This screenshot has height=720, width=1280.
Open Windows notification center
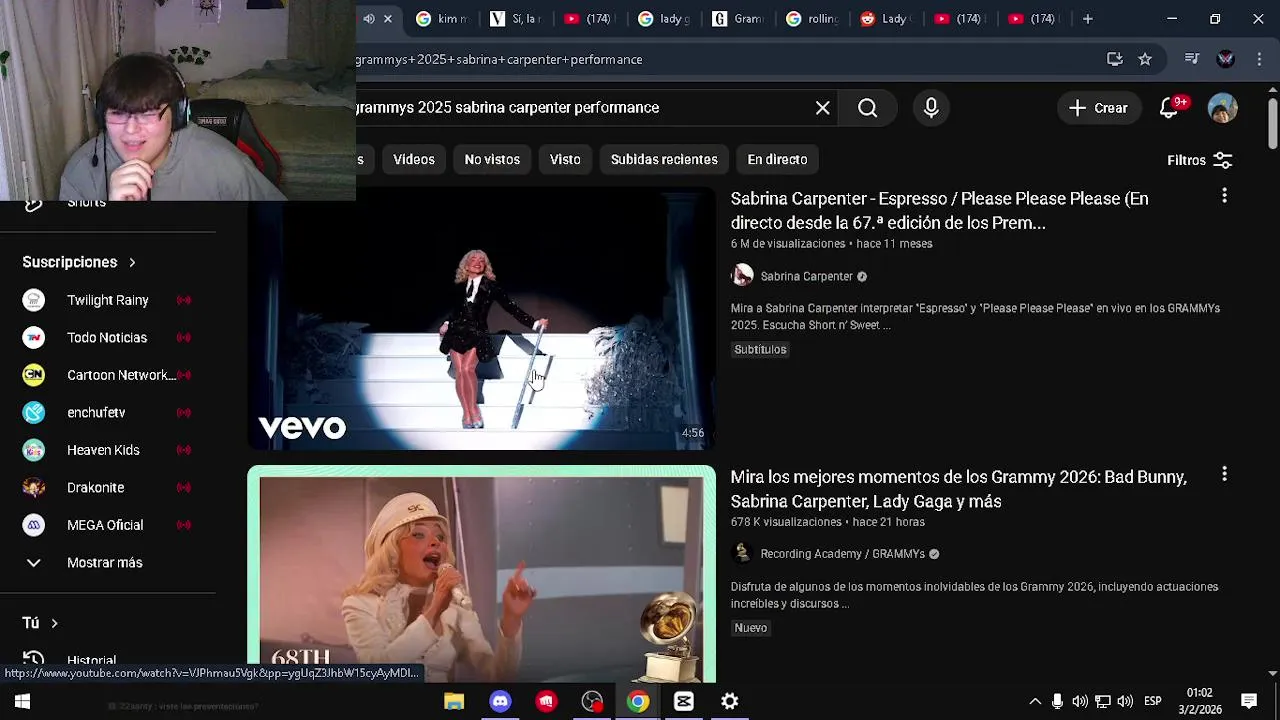(x=1249, y=701)
